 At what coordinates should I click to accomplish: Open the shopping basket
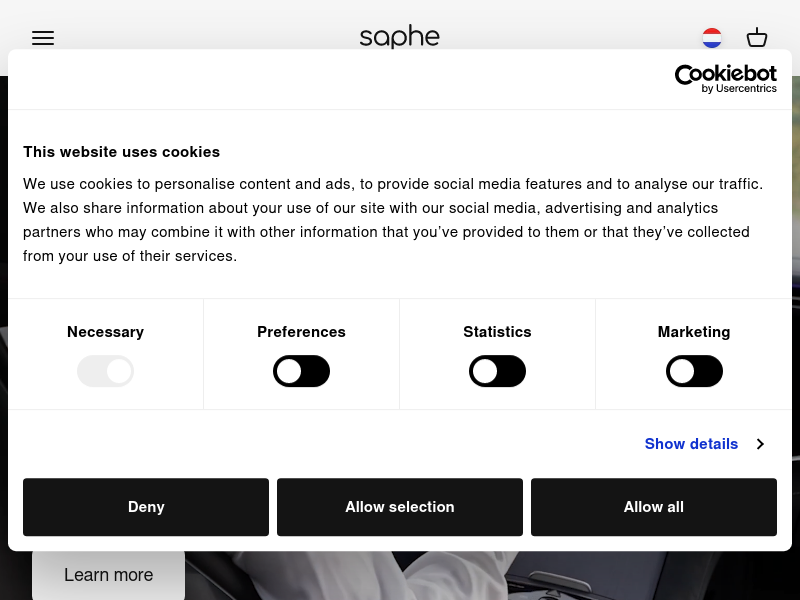[x=757, y=37]
